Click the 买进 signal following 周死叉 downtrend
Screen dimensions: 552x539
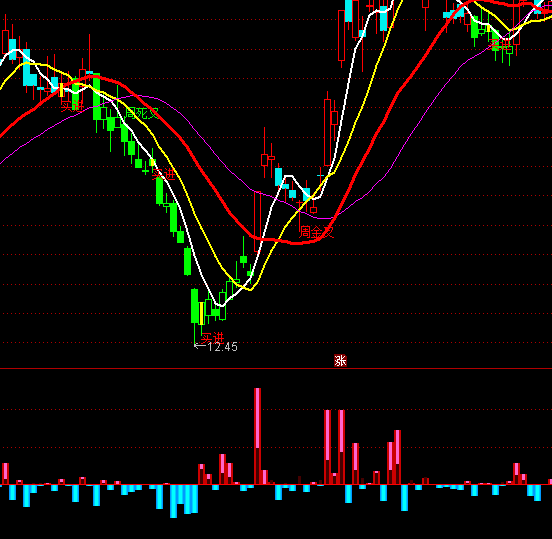[163, 174]
